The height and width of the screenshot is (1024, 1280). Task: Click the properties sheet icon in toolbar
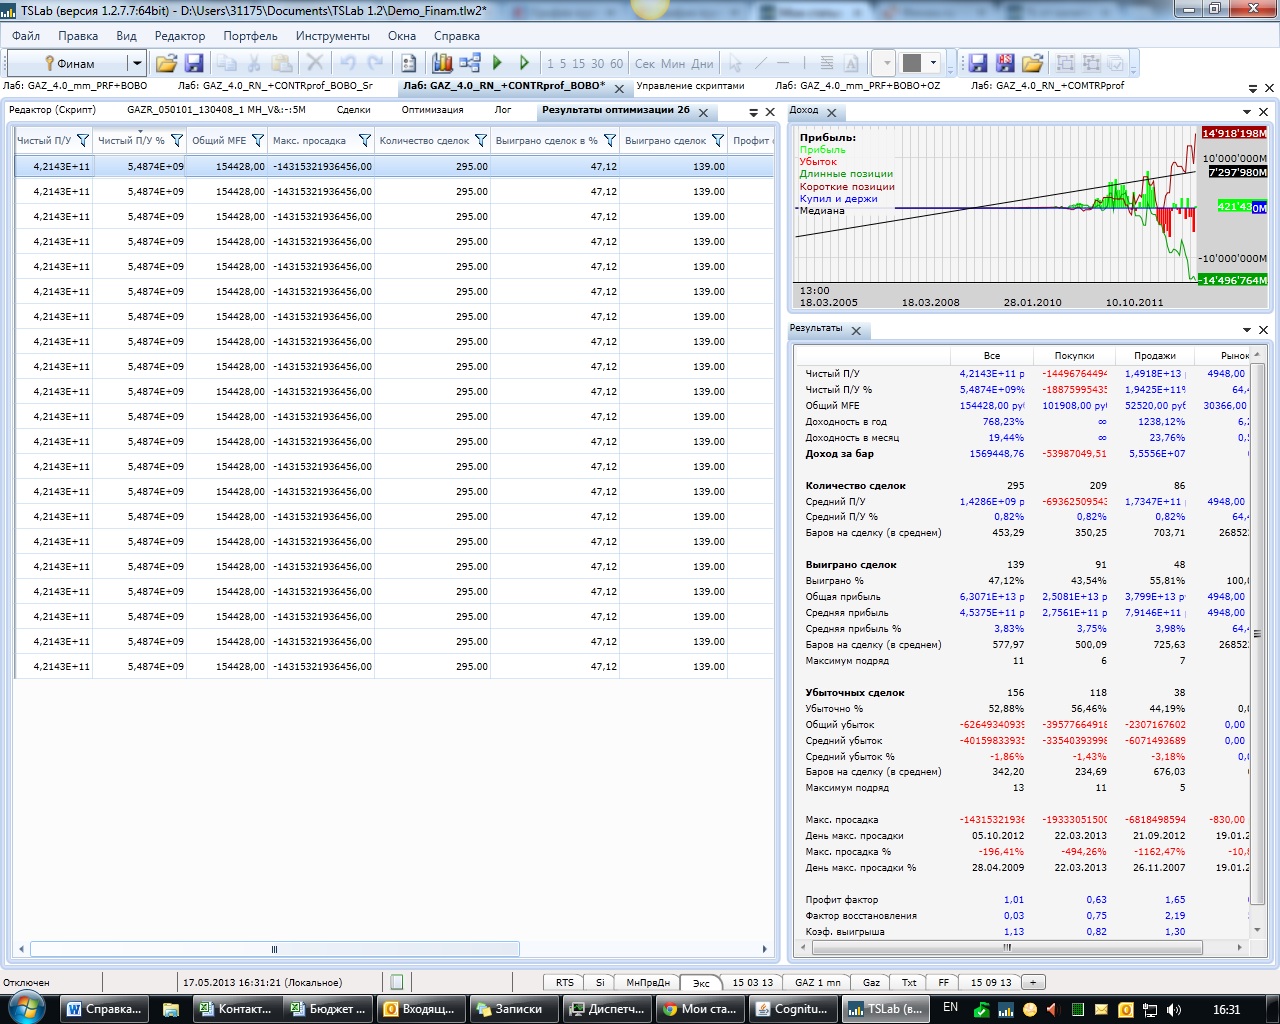[409, 63]
